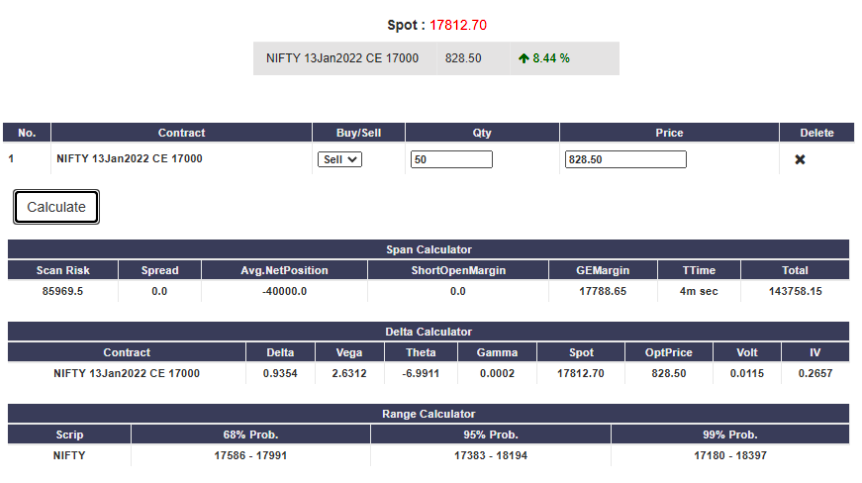Click the Delta column header
Viewport: 862px width, 483px height.
(280, 353)
